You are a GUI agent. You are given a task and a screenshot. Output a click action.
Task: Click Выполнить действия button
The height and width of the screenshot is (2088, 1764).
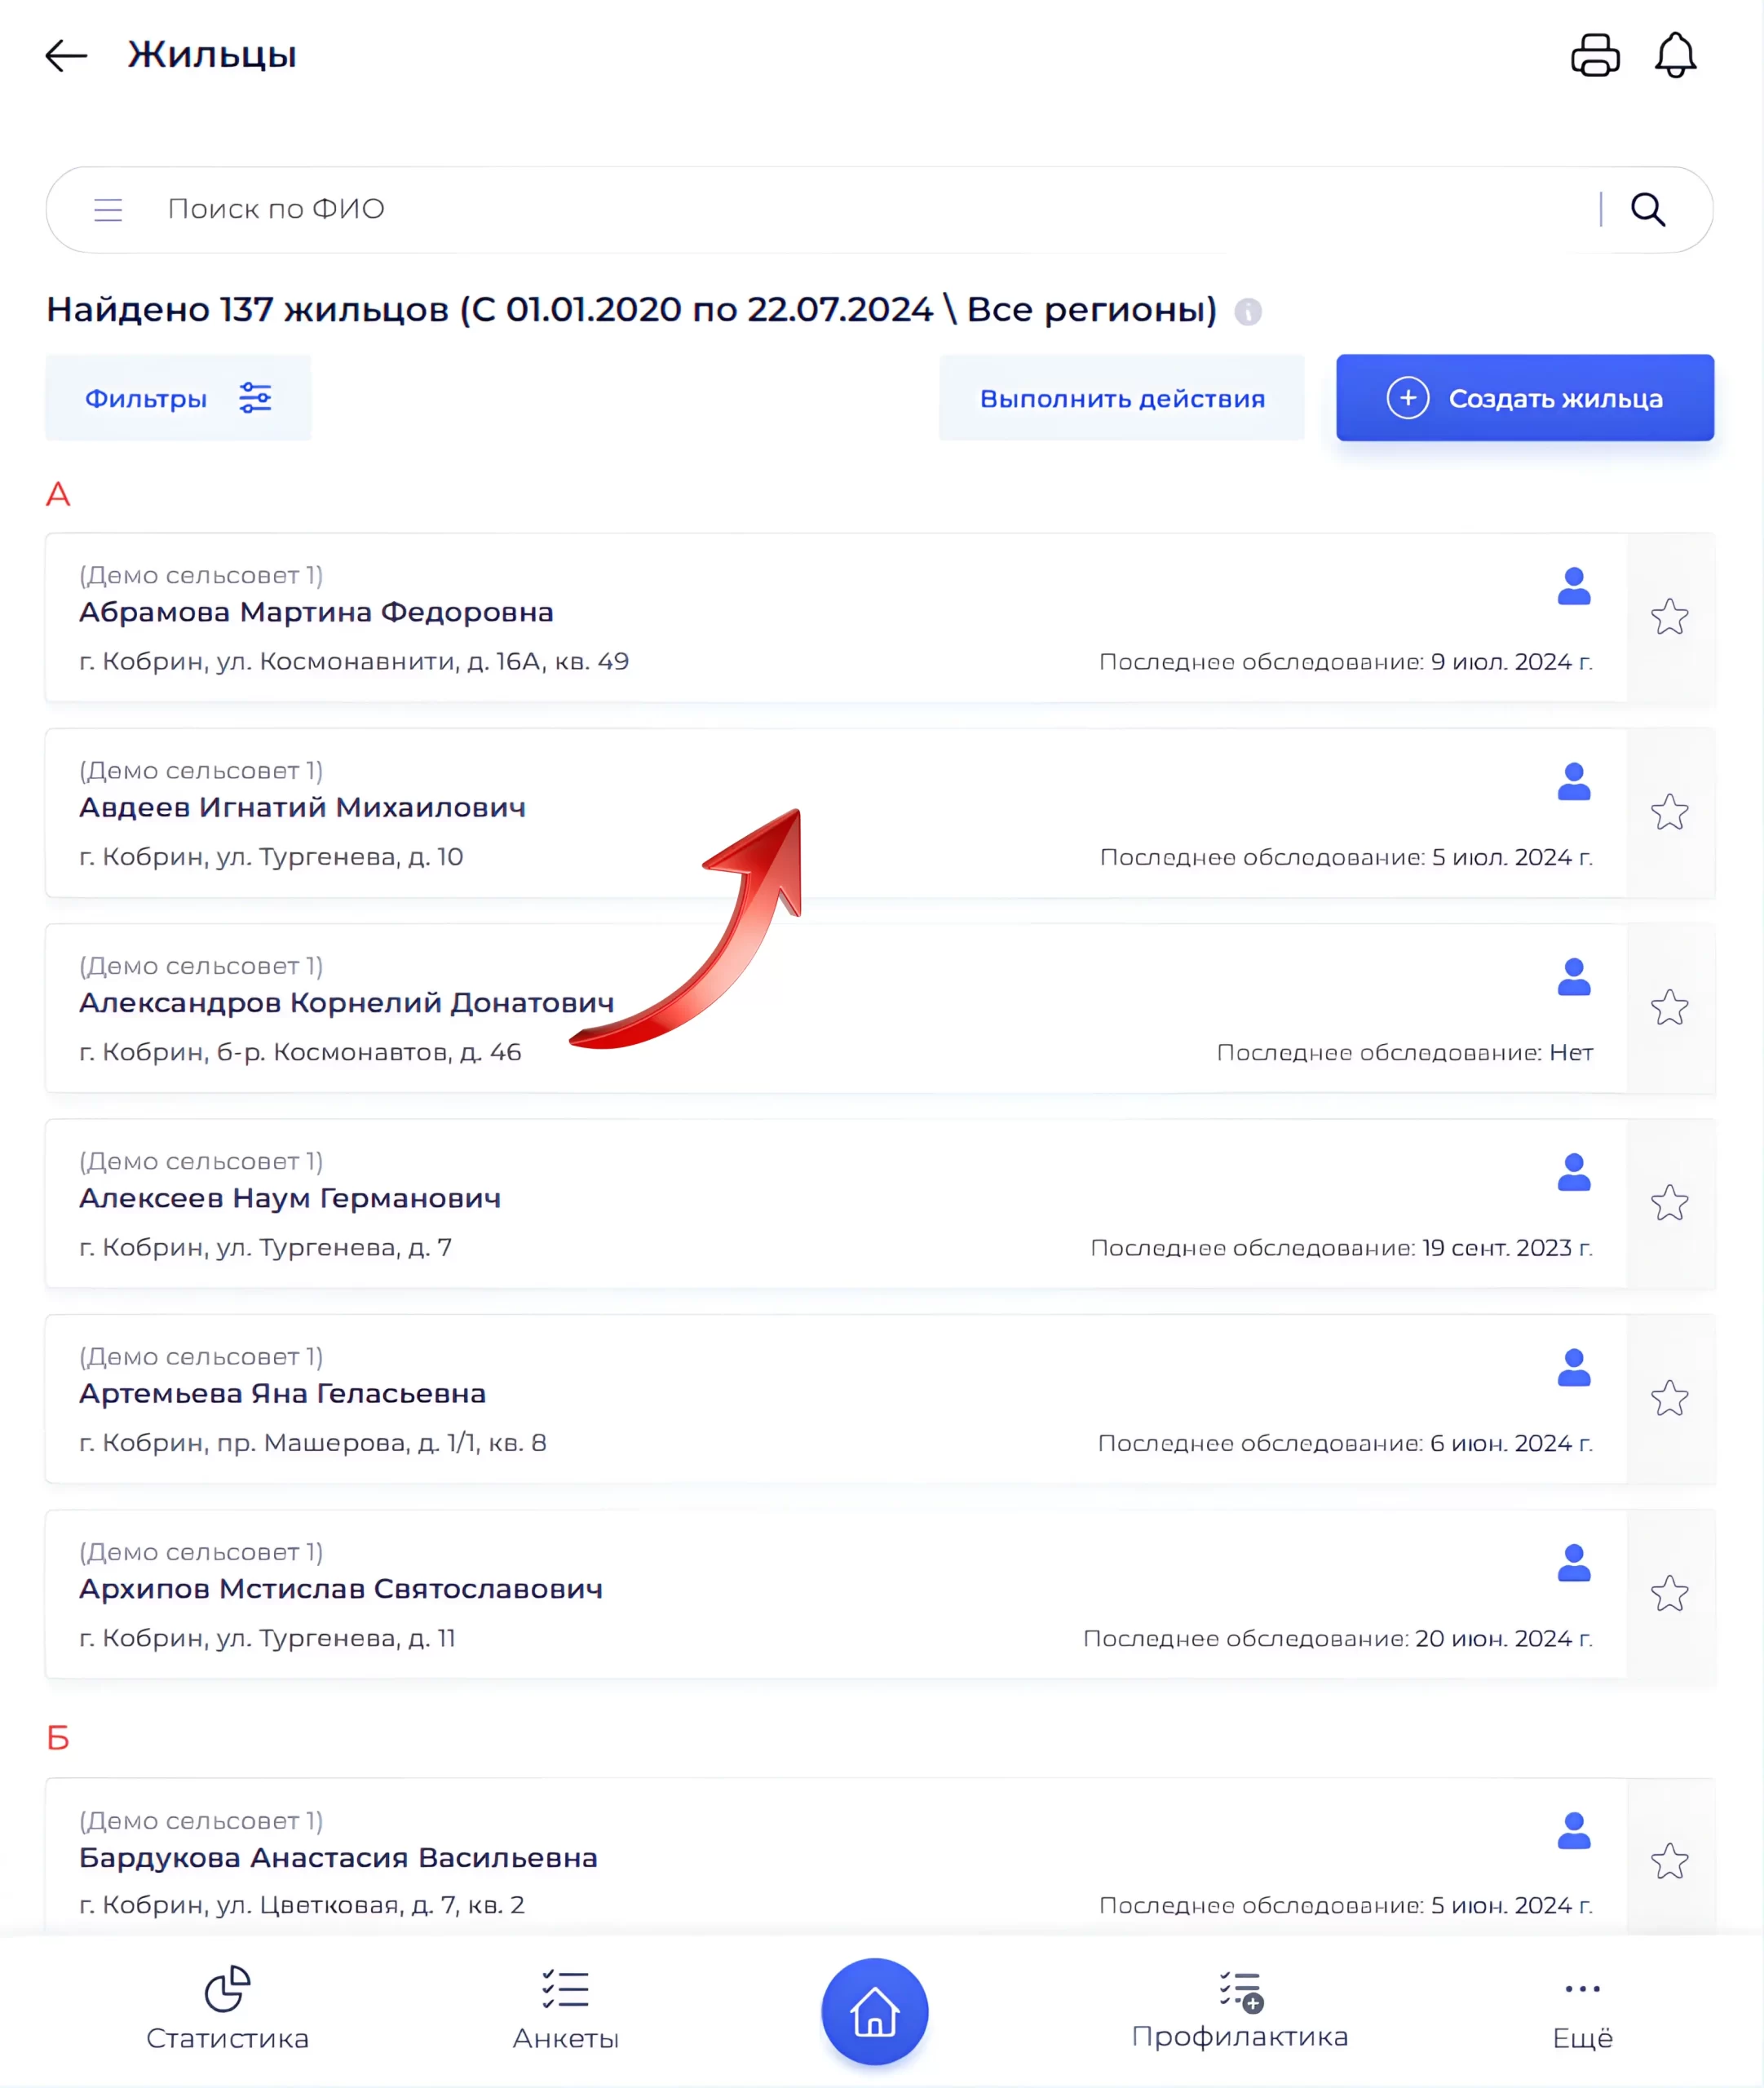coord(1122,398)
